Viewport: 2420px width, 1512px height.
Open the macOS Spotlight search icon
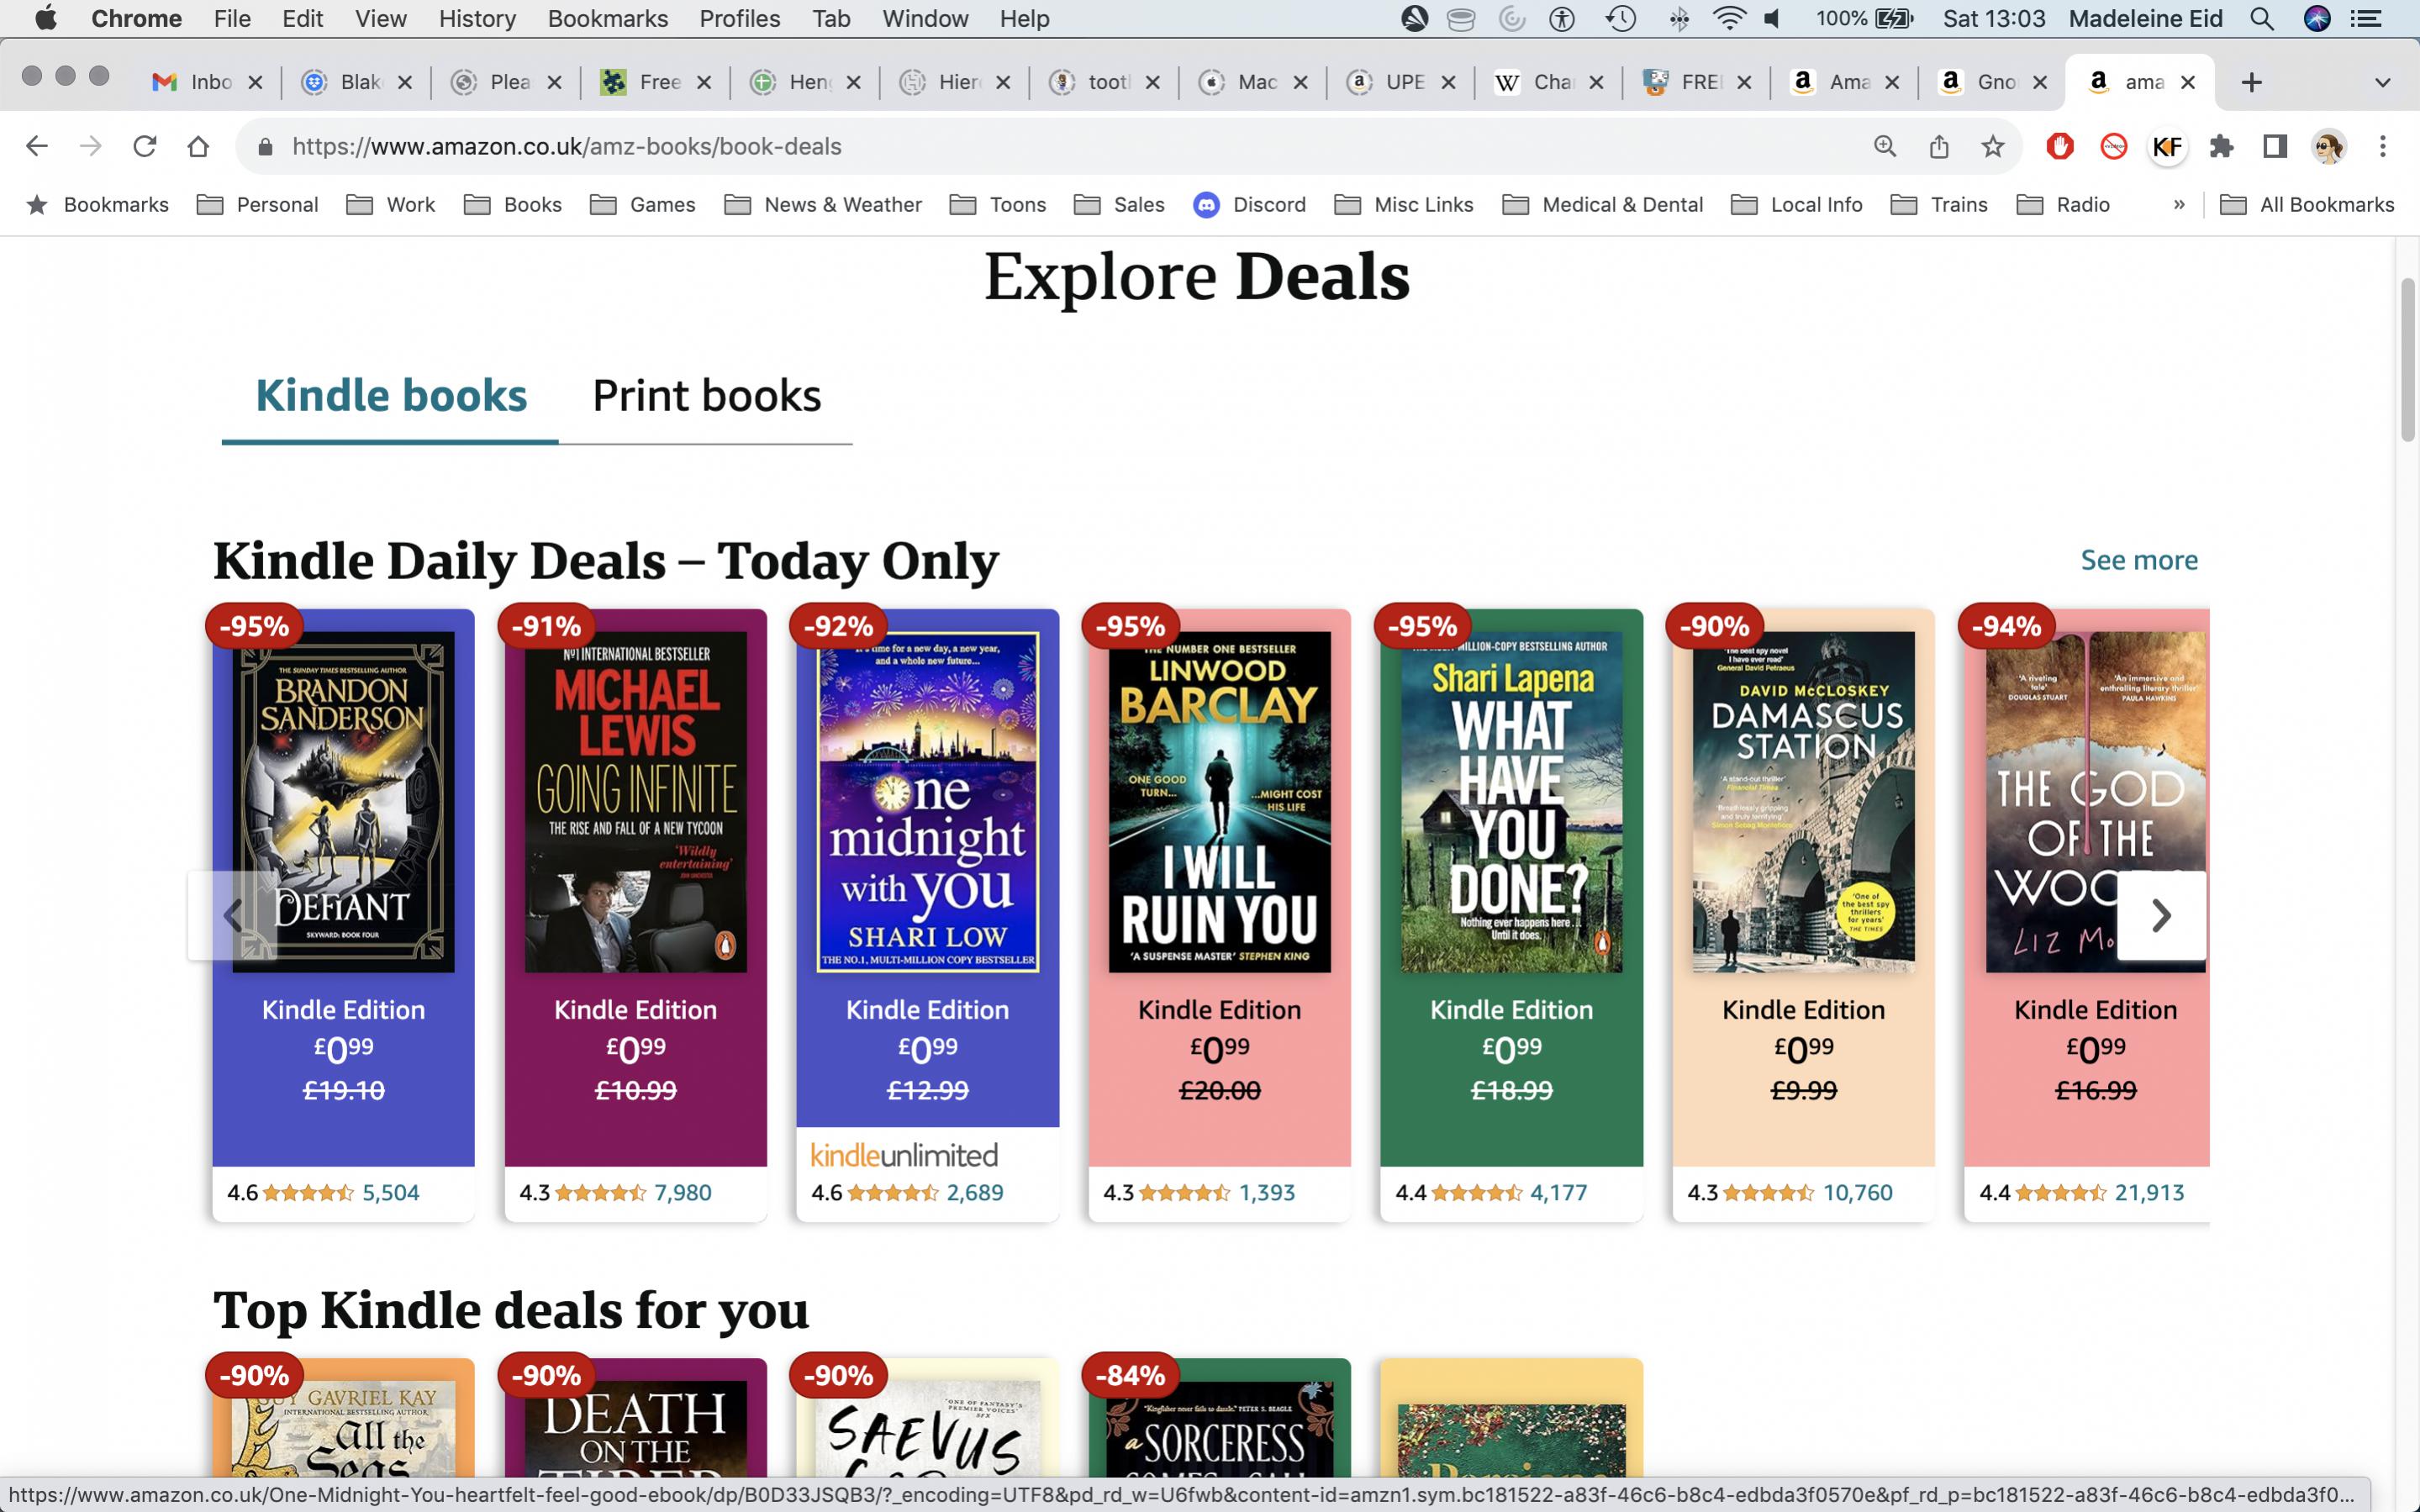(x=2262, y=18)
